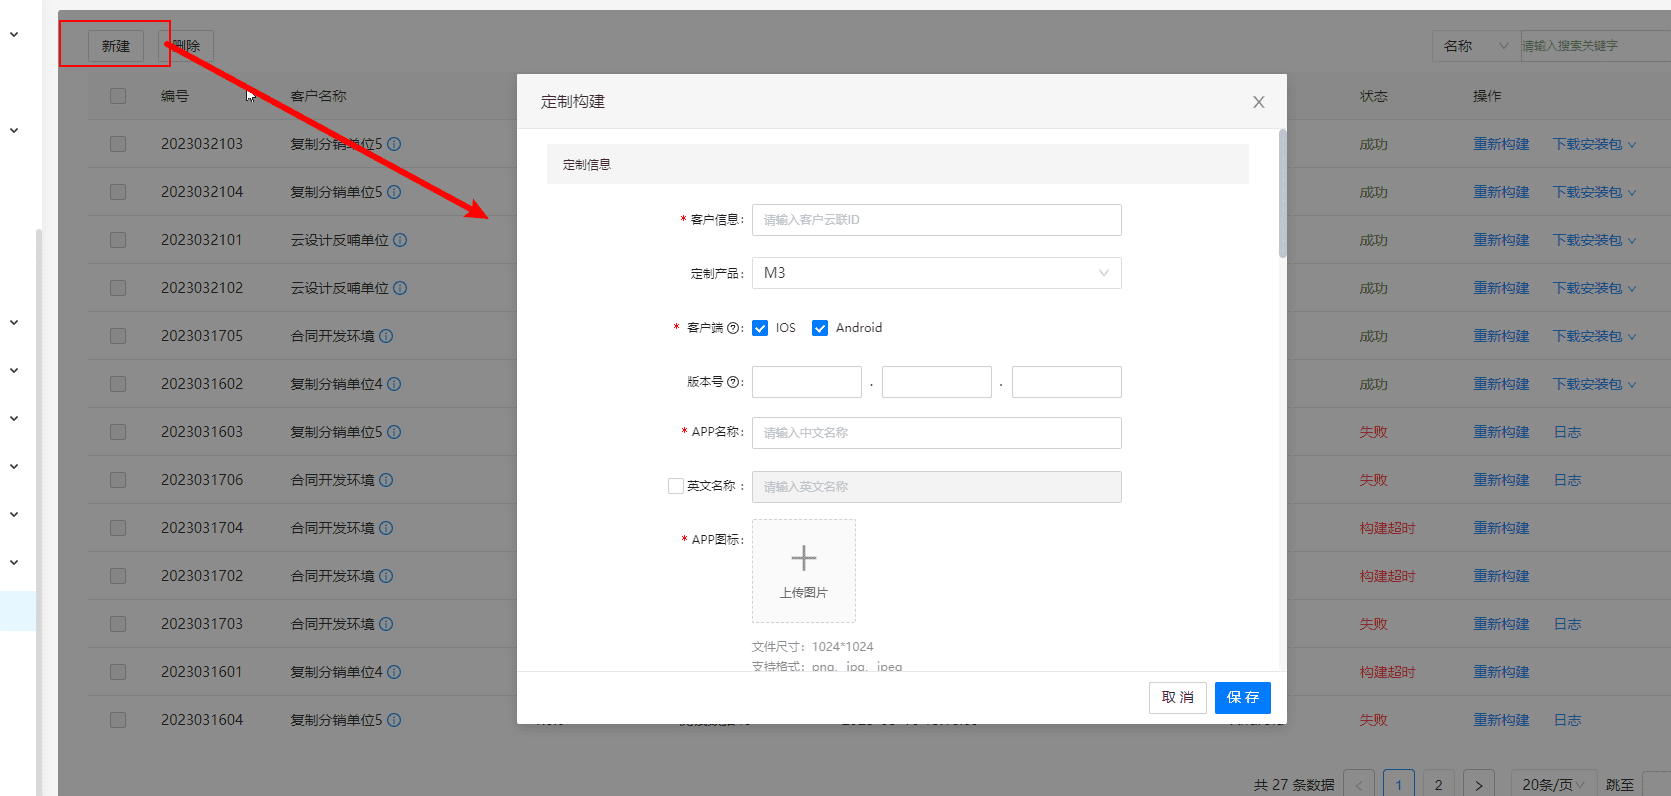Image resolution: width=1671 pixels, height=796 pixels.
Task: Expand 下载安装包 dropdown for row 2023031705
Action: click(1594, 336)
